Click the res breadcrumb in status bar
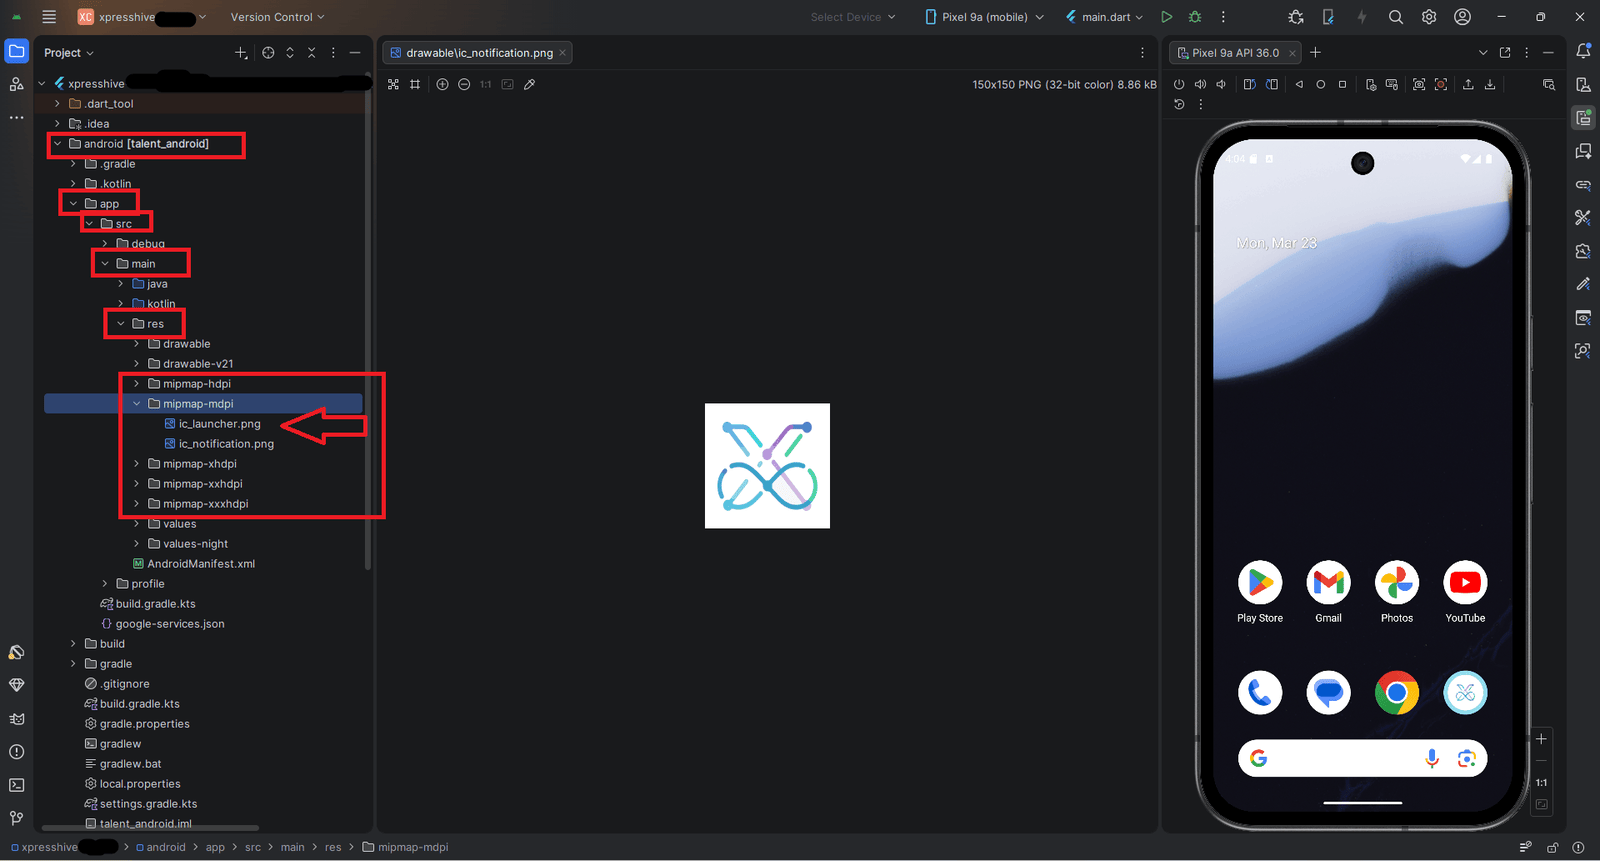This screenshot has width=1600, height=861. tap(333, 847)
